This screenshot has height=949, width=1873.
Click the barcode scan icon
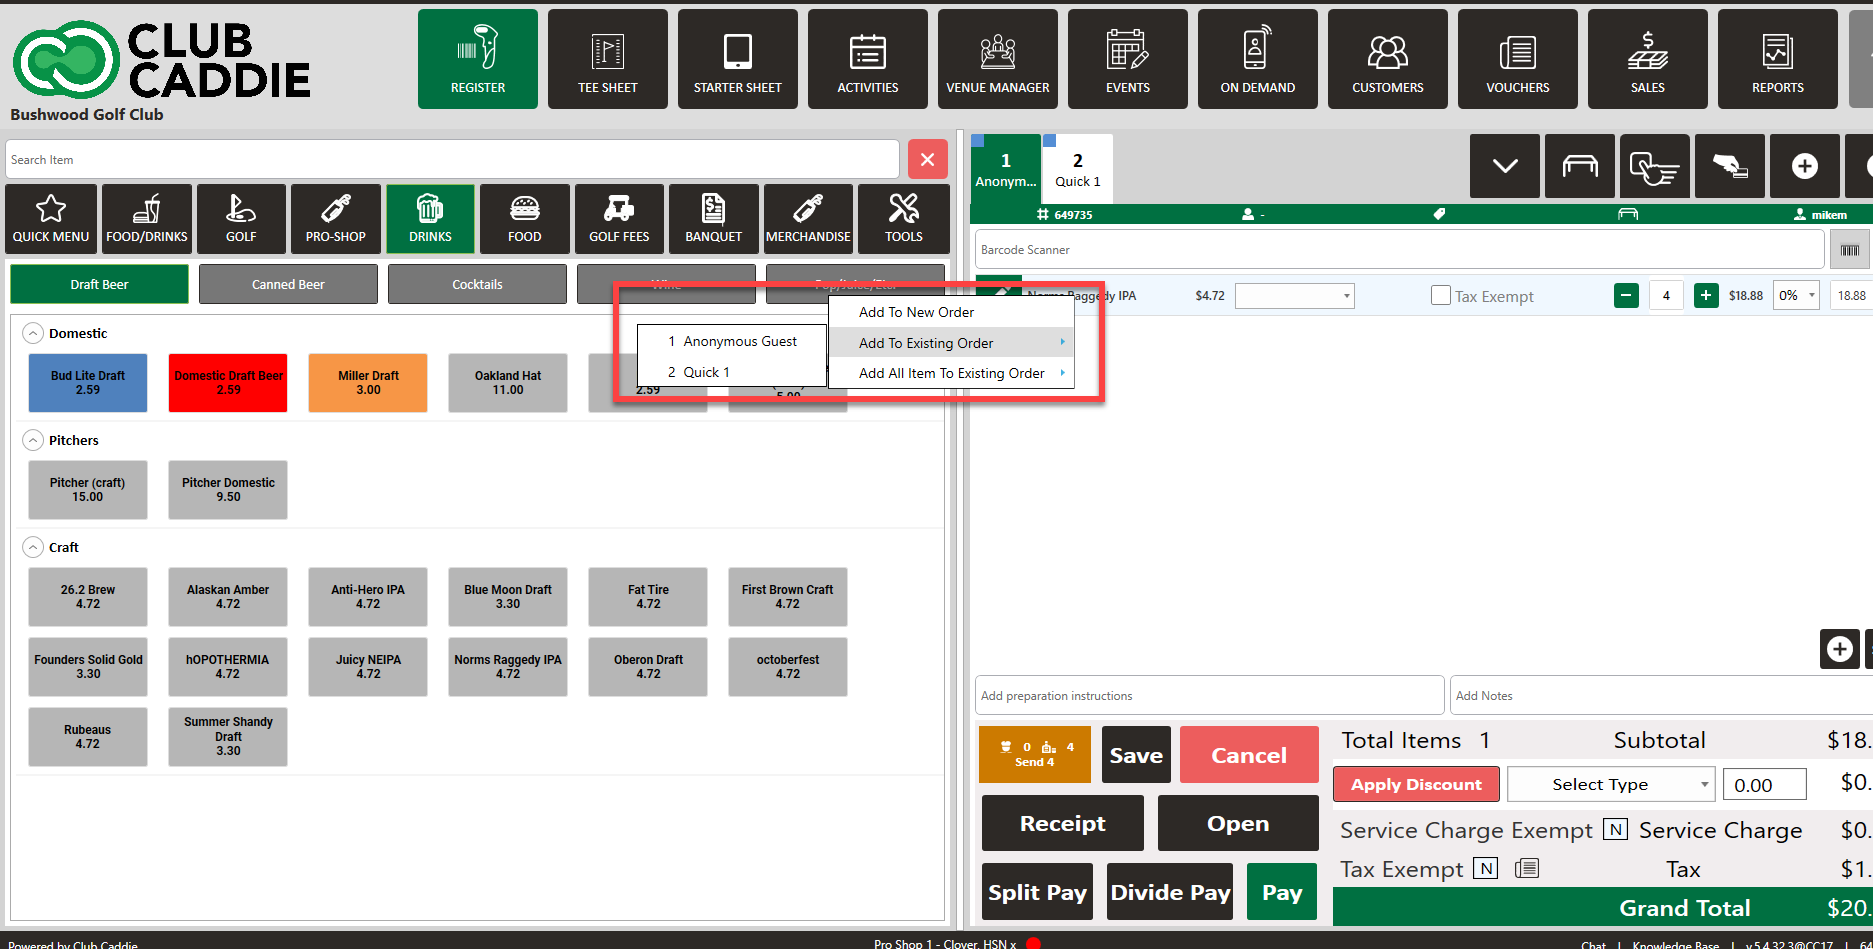tap(1849, 250)
